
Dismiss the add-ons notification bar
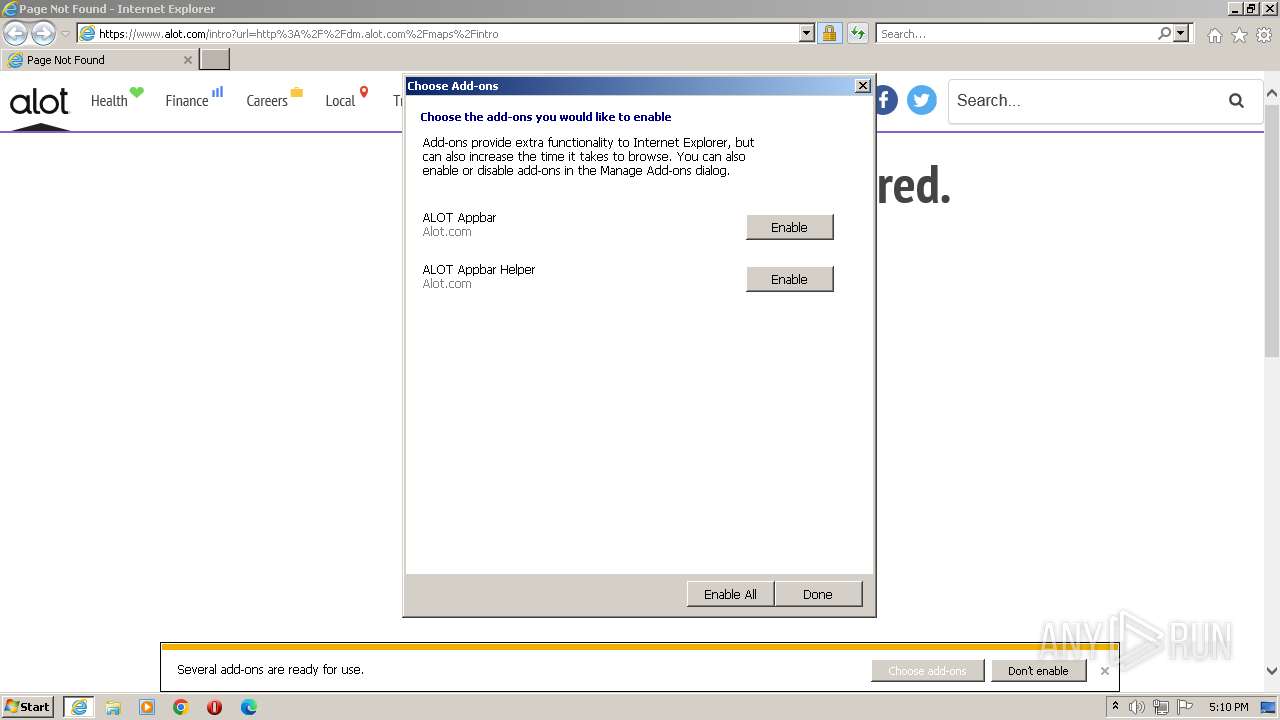1104,671
